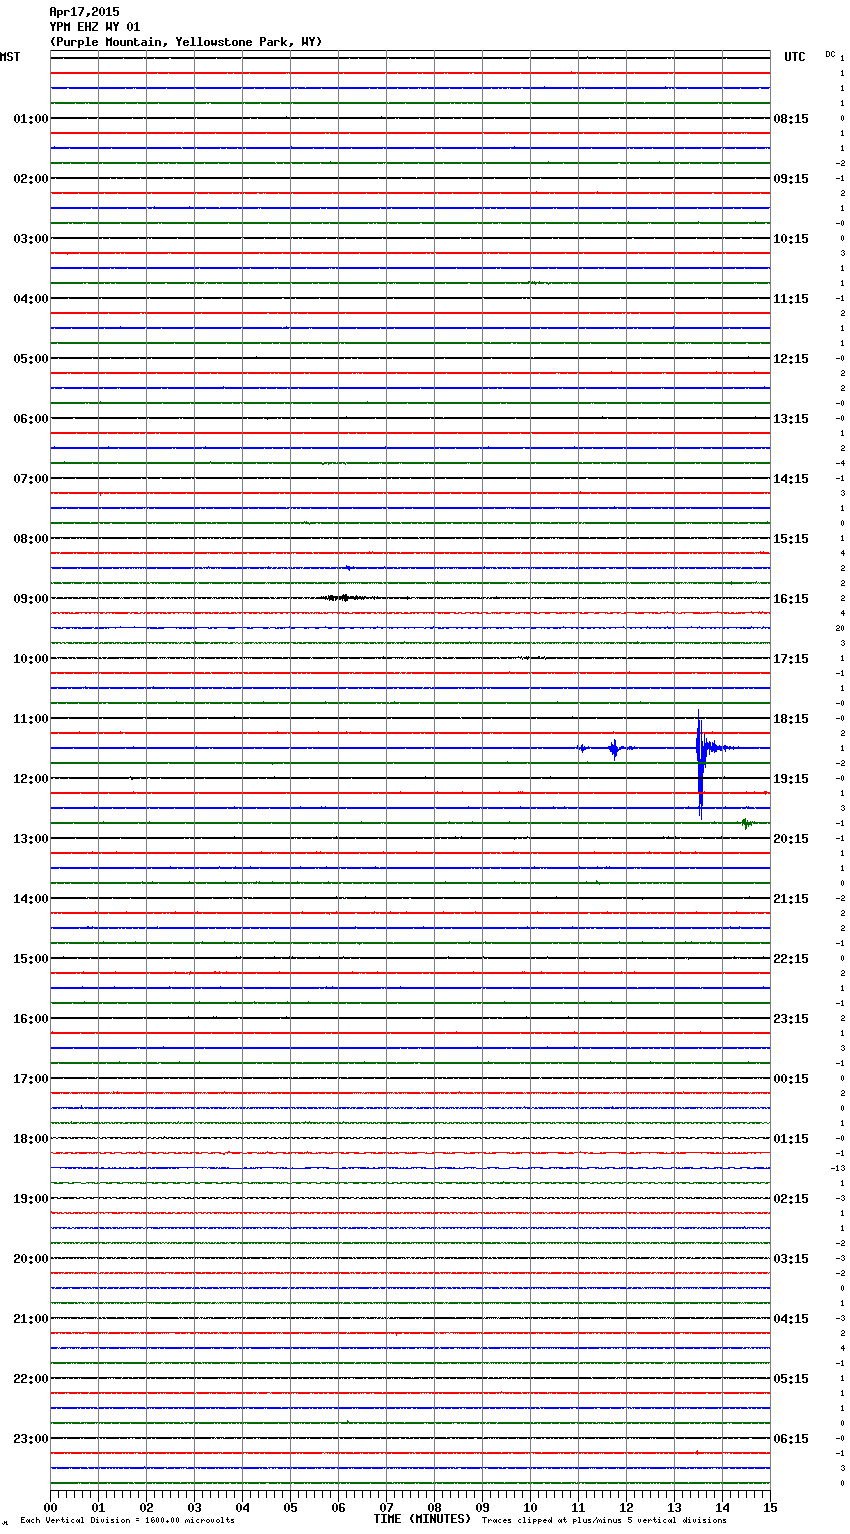The image size is (850, 1534).
Task: Select the 22:00 MST time label
Action: 31,1379
